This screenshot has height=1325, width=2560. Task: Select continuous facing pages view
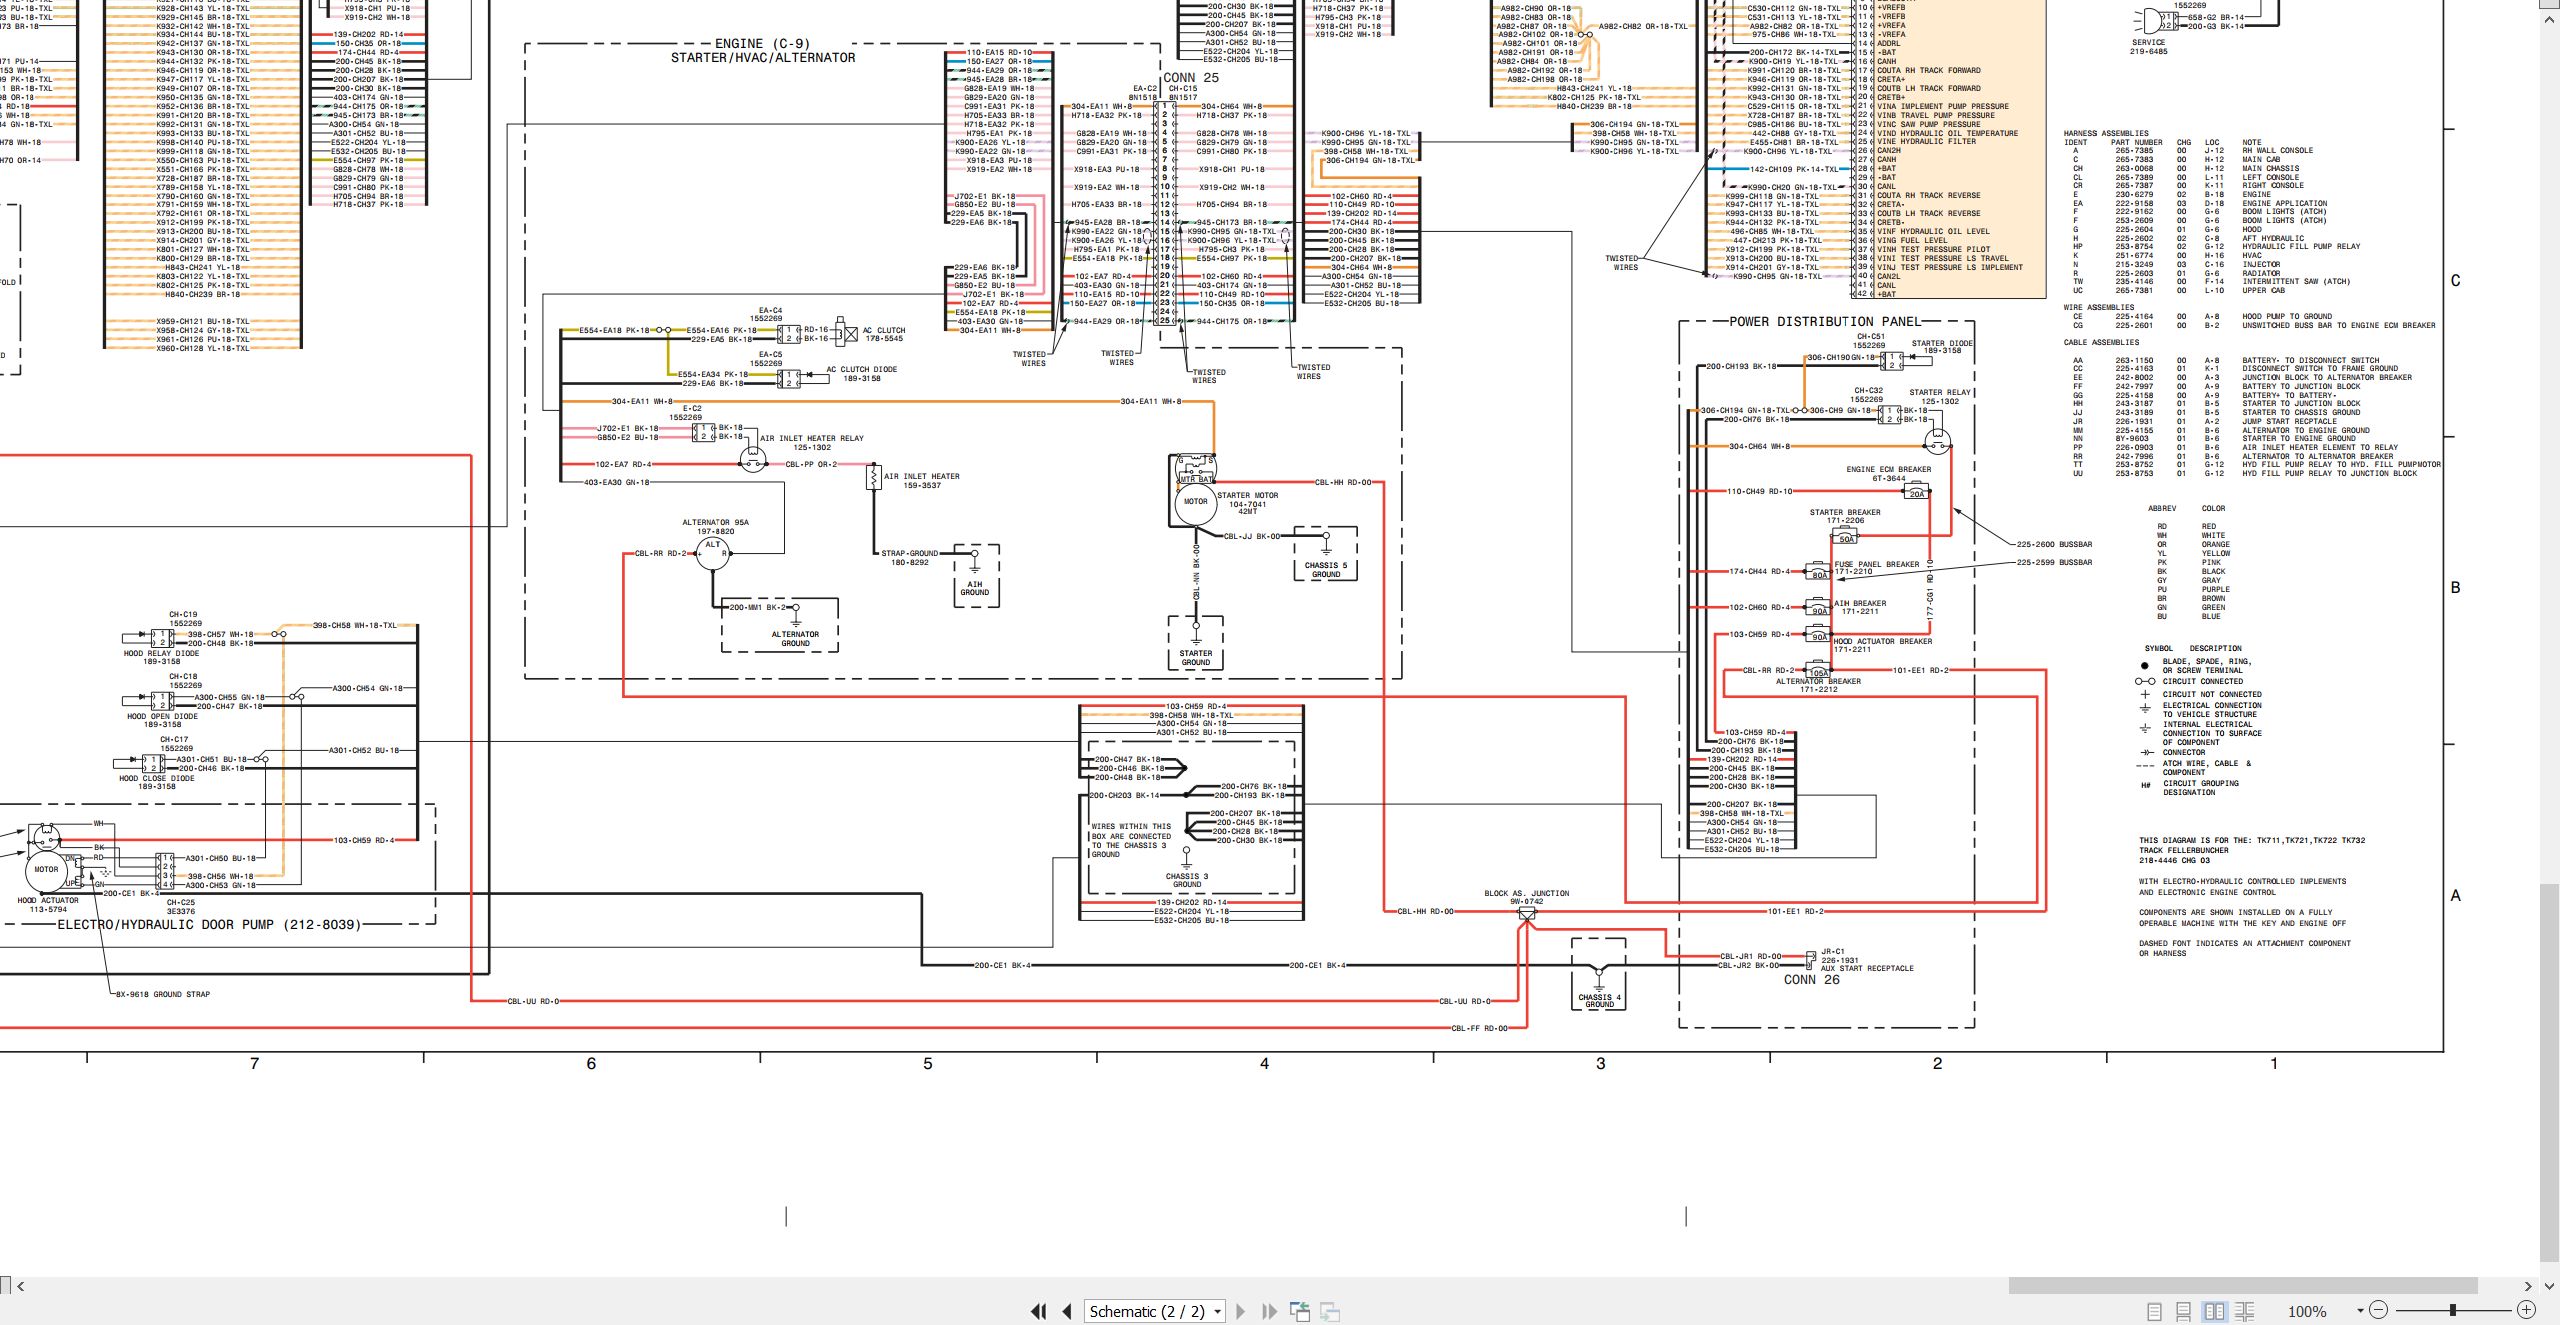(x=2244, y=1311)
